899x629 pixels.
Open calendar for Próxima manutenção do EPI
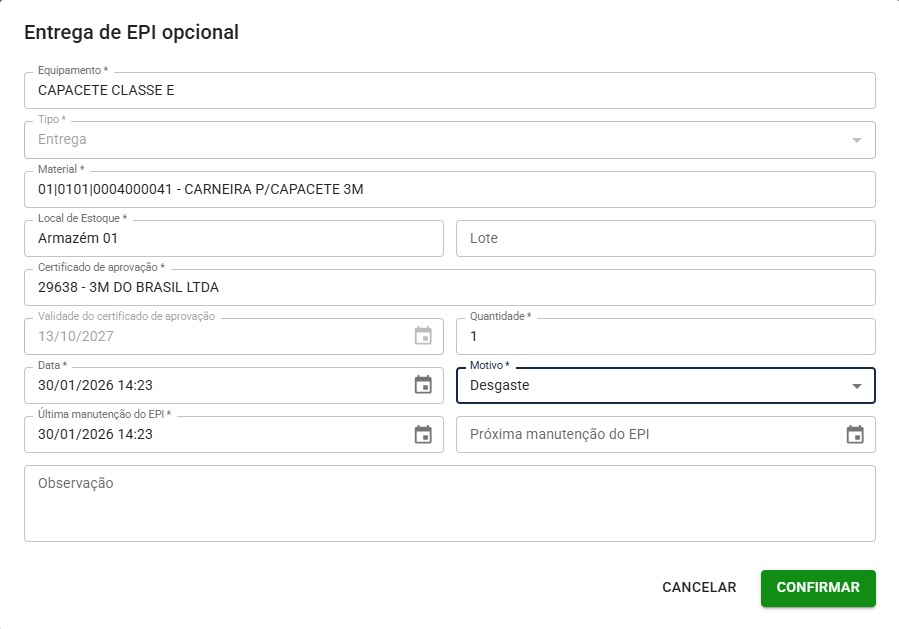[x=855, y=434]
